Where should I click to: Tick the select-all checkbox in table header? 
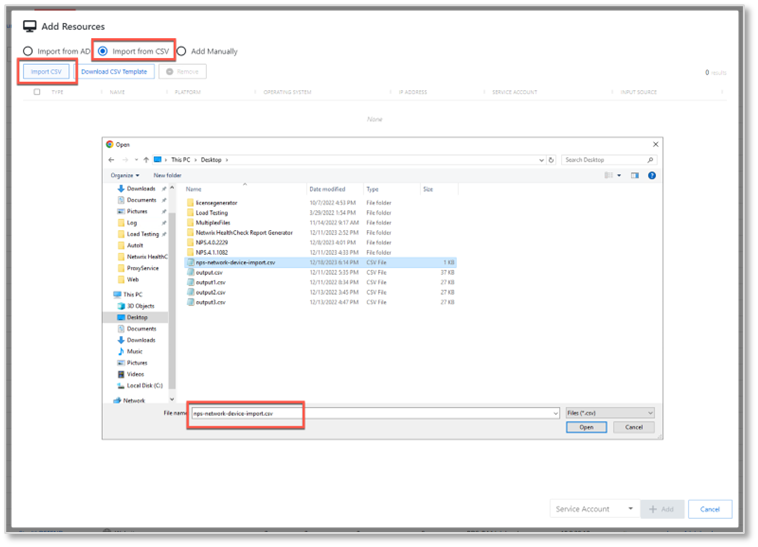coord(37,92)
